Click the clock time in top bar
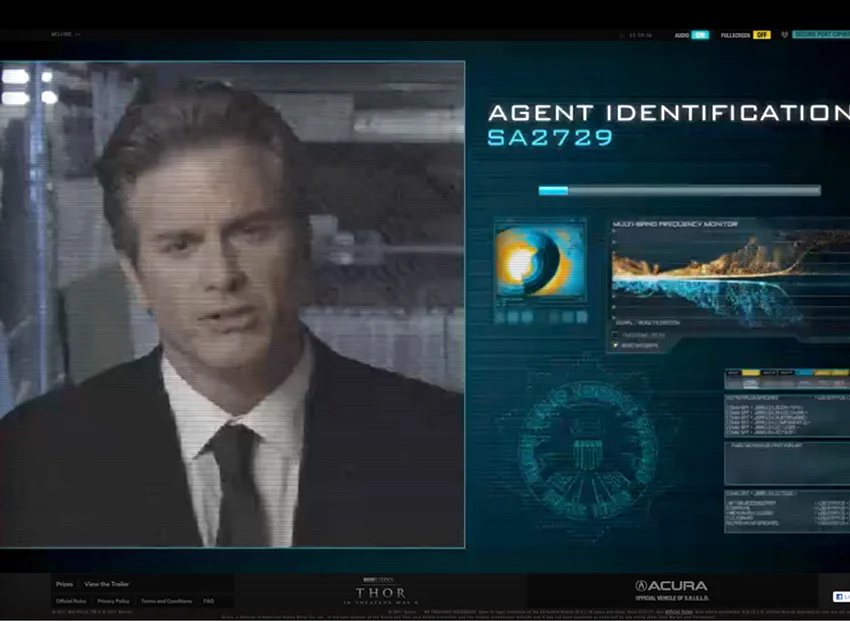The image size is (850, 621). click(640, 35)
